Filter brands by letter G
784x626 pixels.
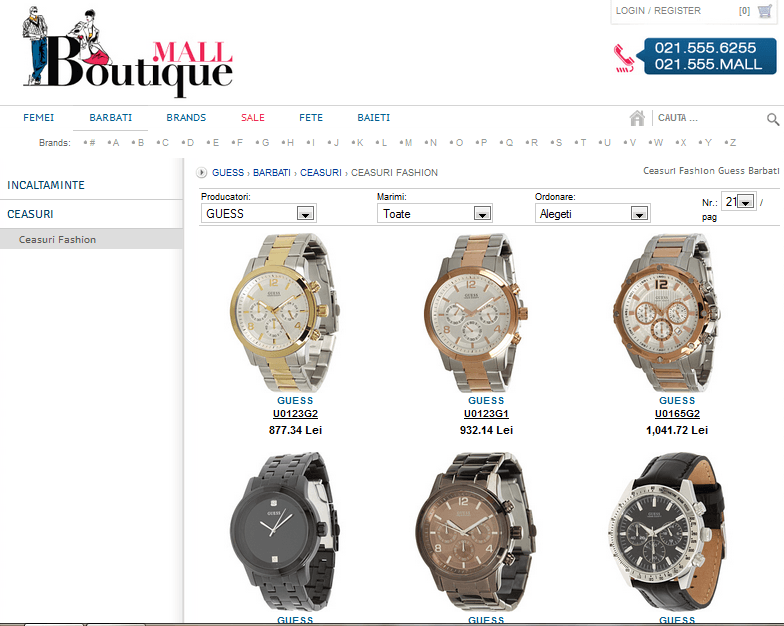coord(265,143)
